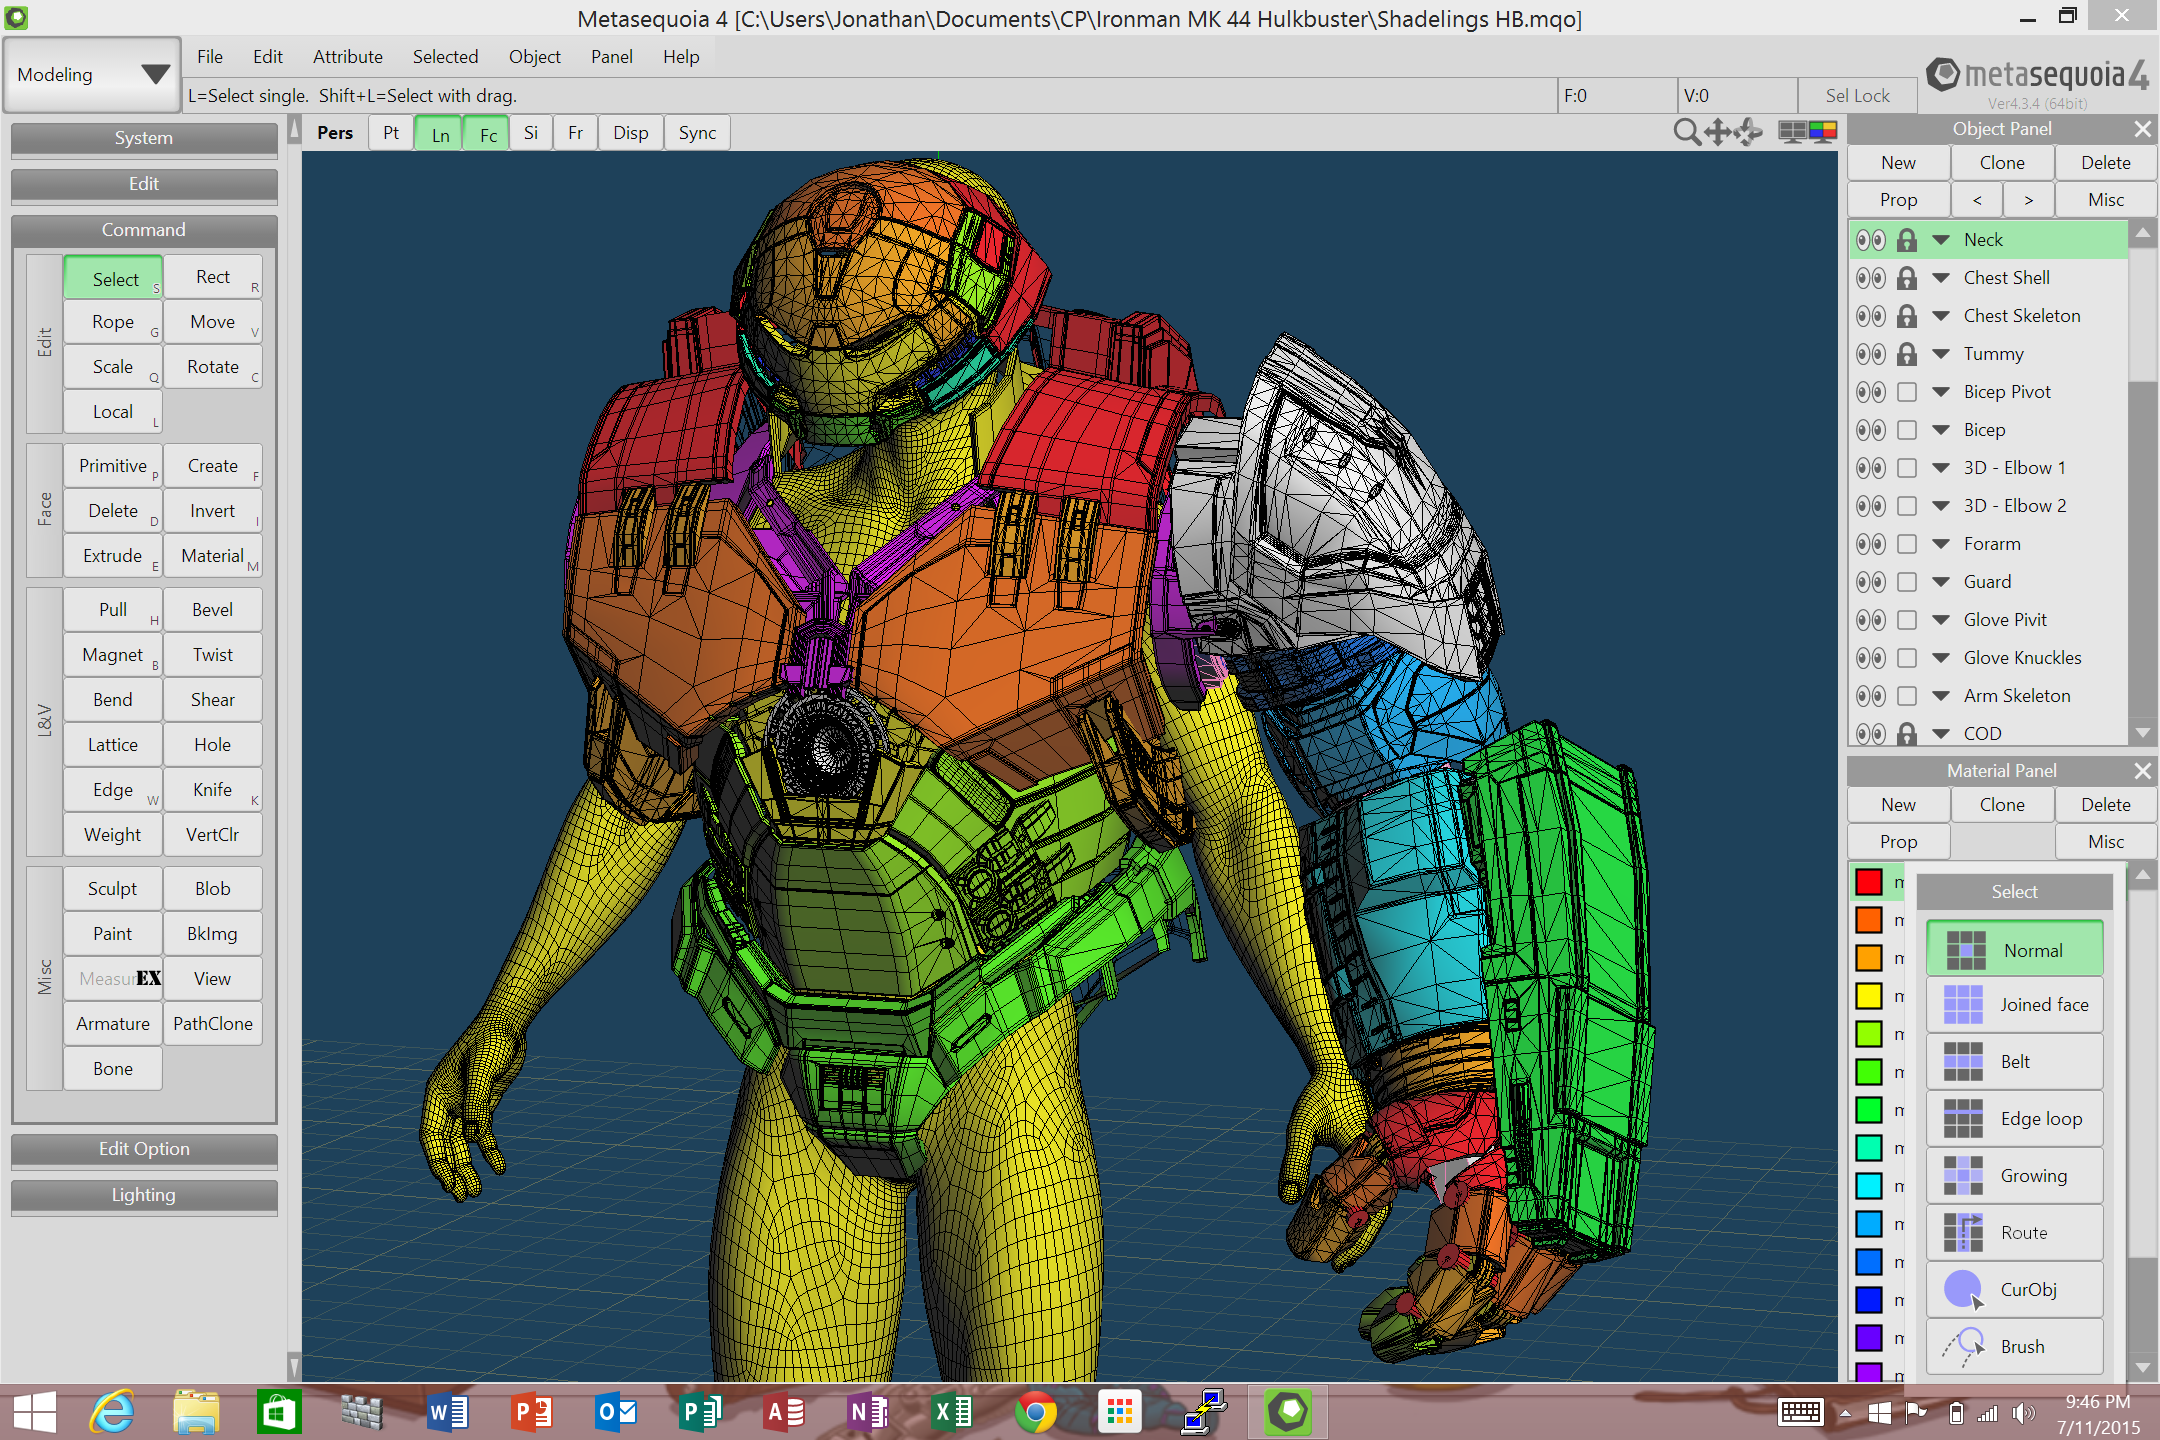Viewport: 2160px width, 1440px height.
Task: Choose the Belt selection mode icon
Action: click(x=1963, y=1061)
